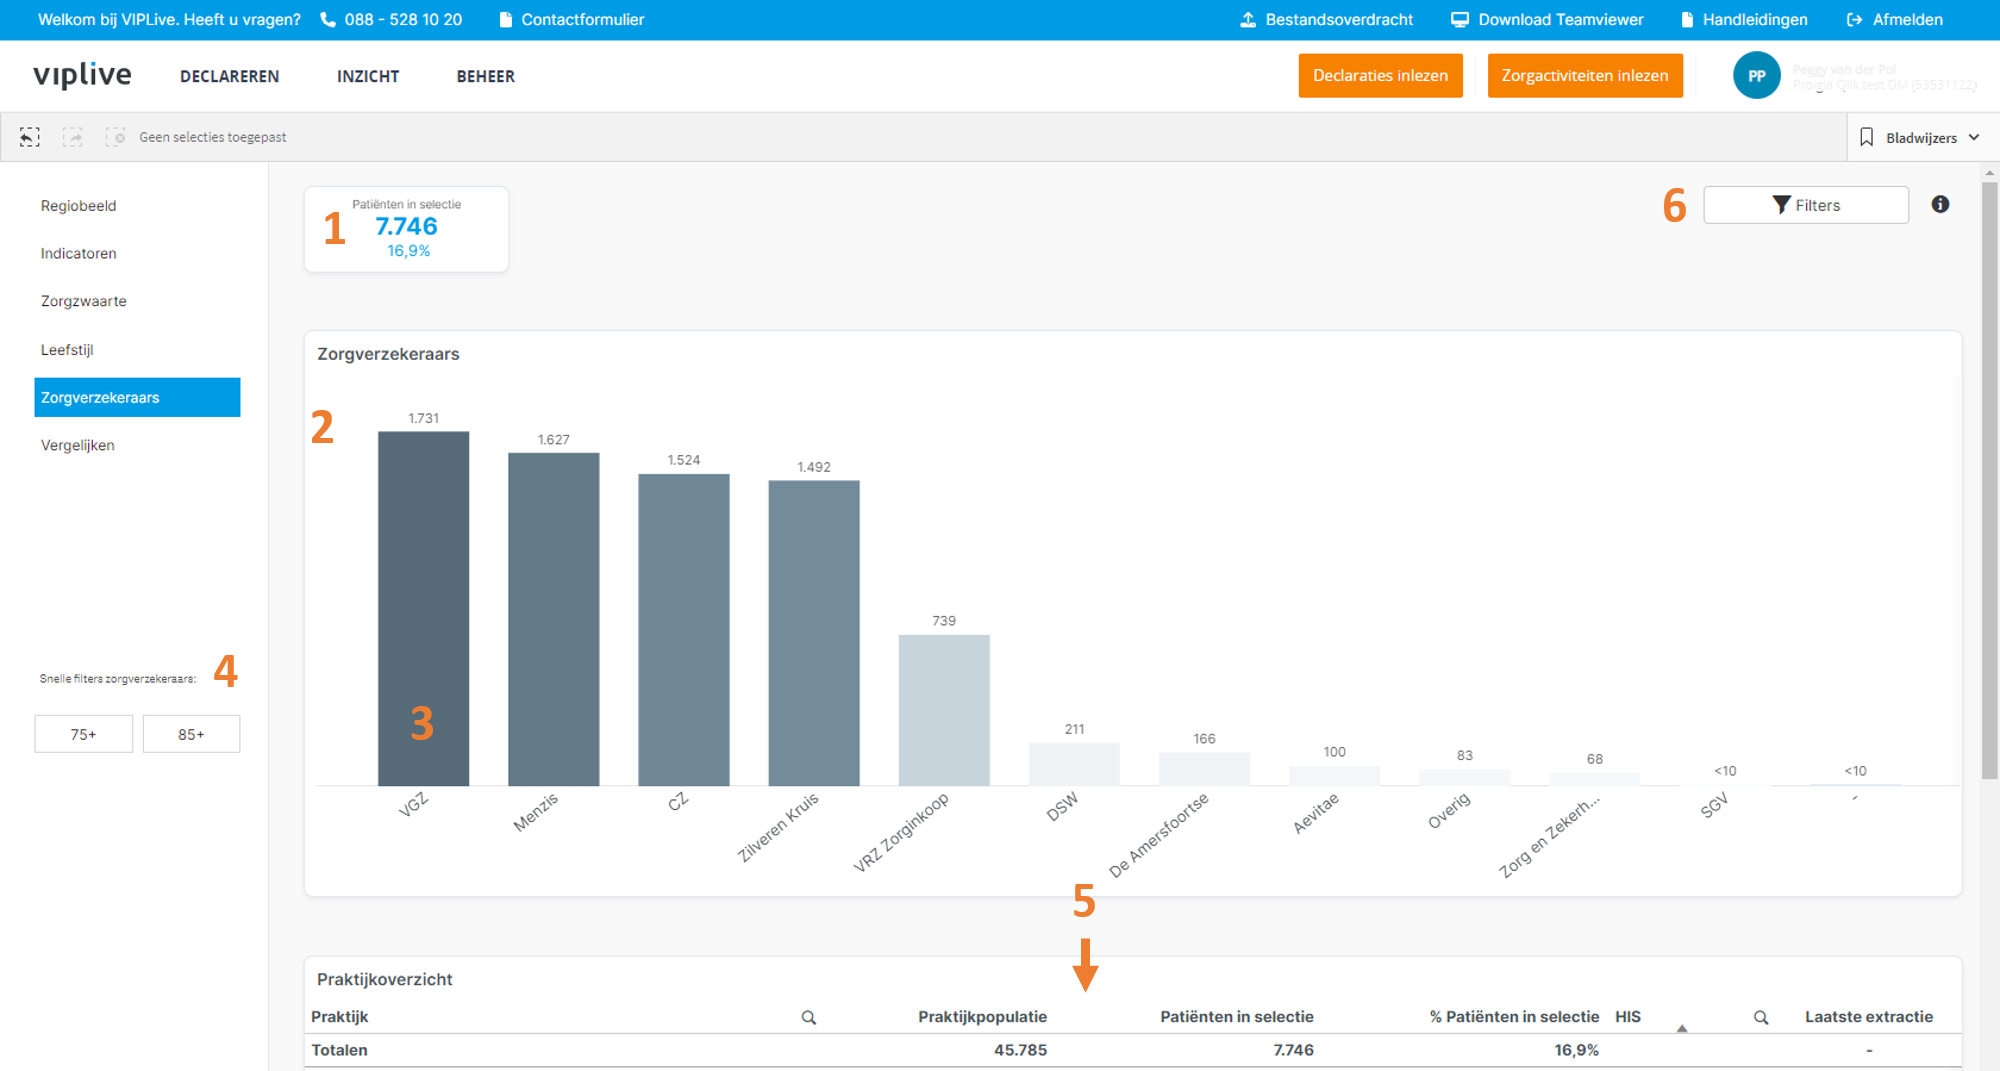Image resolution: width=2000 pixels, height=1071 pixels.
Task: Open the Contactformulier link
Action: [x=582, y=20]
